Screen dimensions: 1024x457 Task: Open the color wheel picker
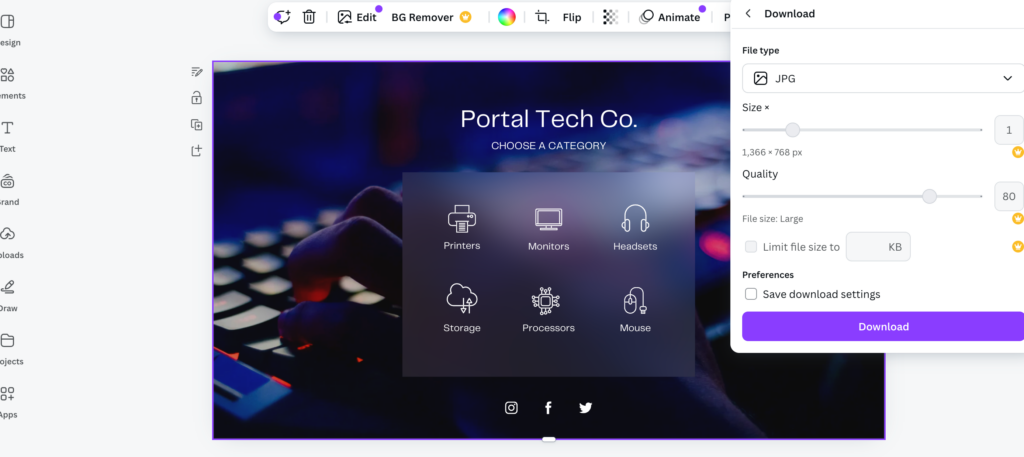pyautogui.click(x=507, y=17)
